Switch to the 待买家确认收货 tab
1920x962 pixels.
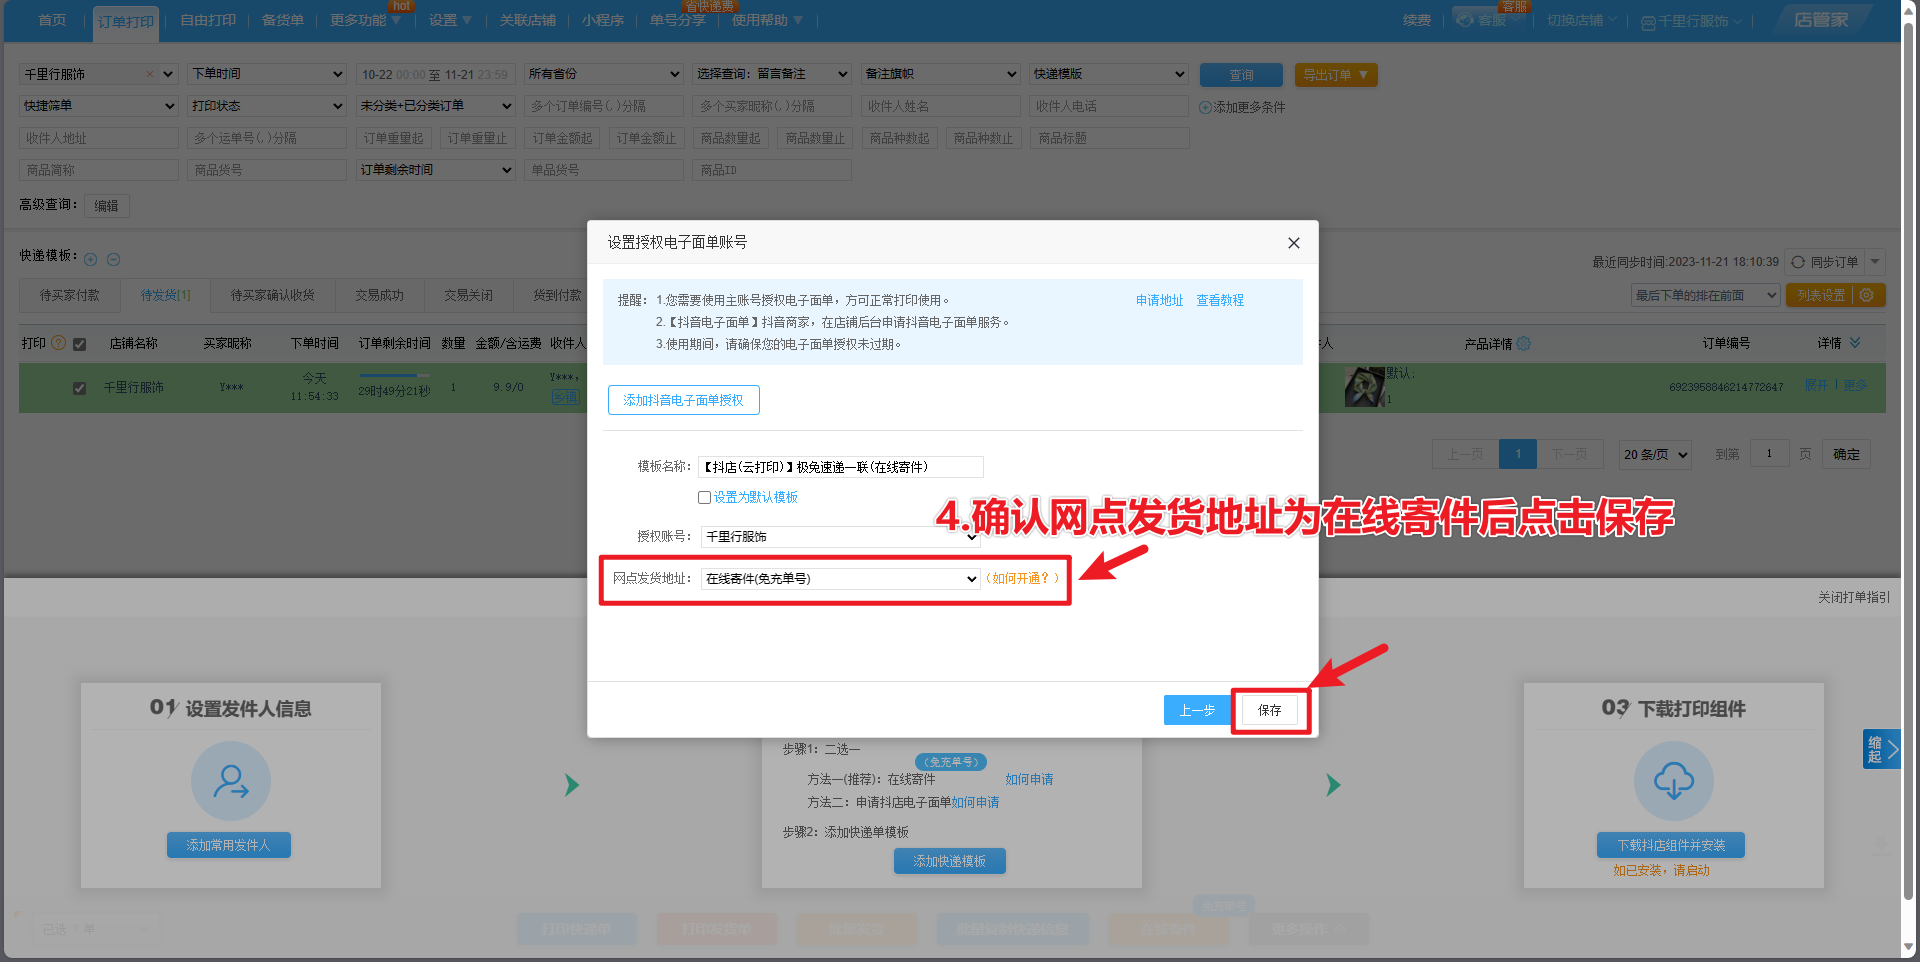click(x=272, y=296)
